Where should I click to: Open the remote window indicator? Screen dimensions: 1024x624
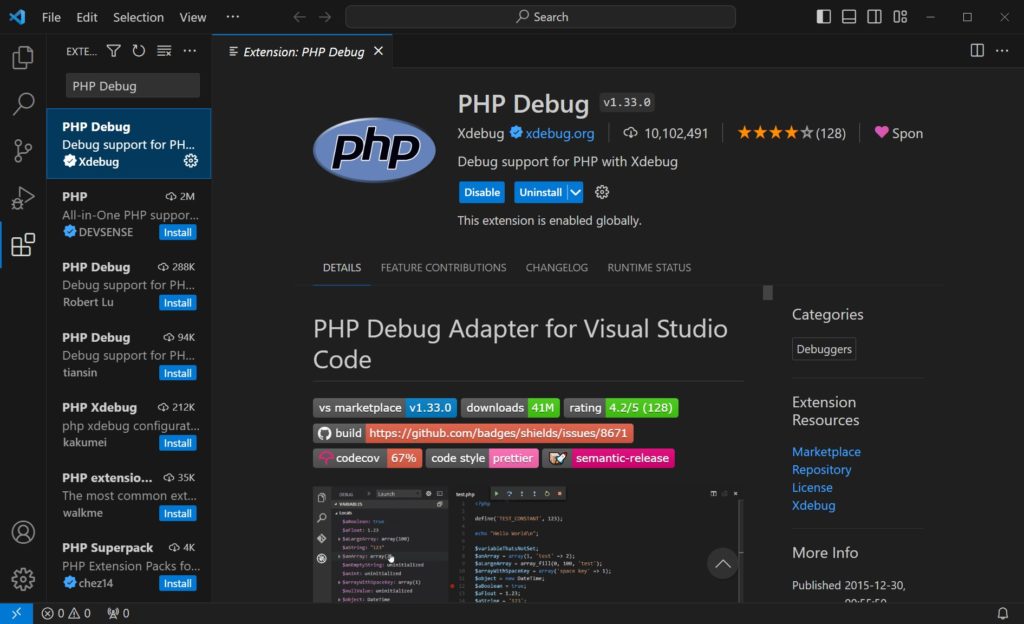[x=16, y=614]
